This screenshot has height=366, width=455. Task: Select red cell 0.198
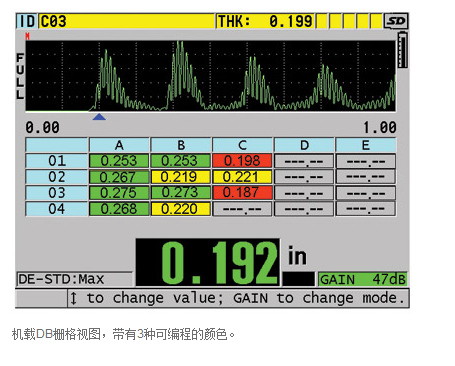242,161
